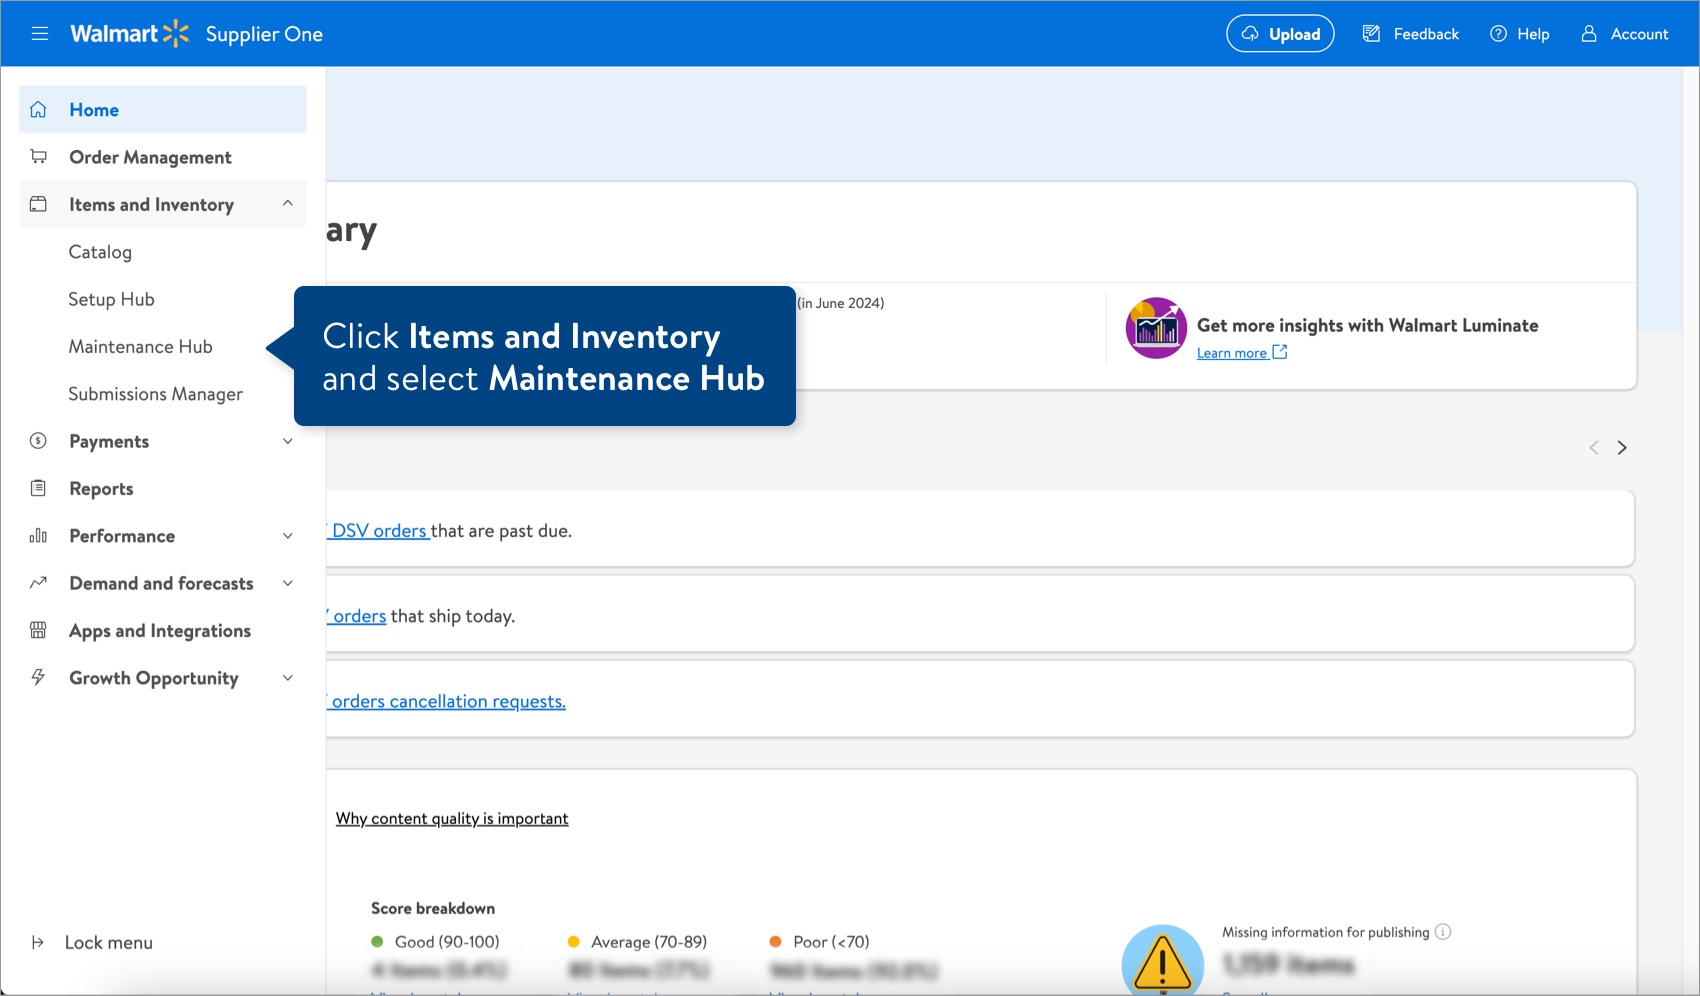The width and height of the screenshot is (1700, 996).
Task: Click the Upload button
Action: 1280,33
